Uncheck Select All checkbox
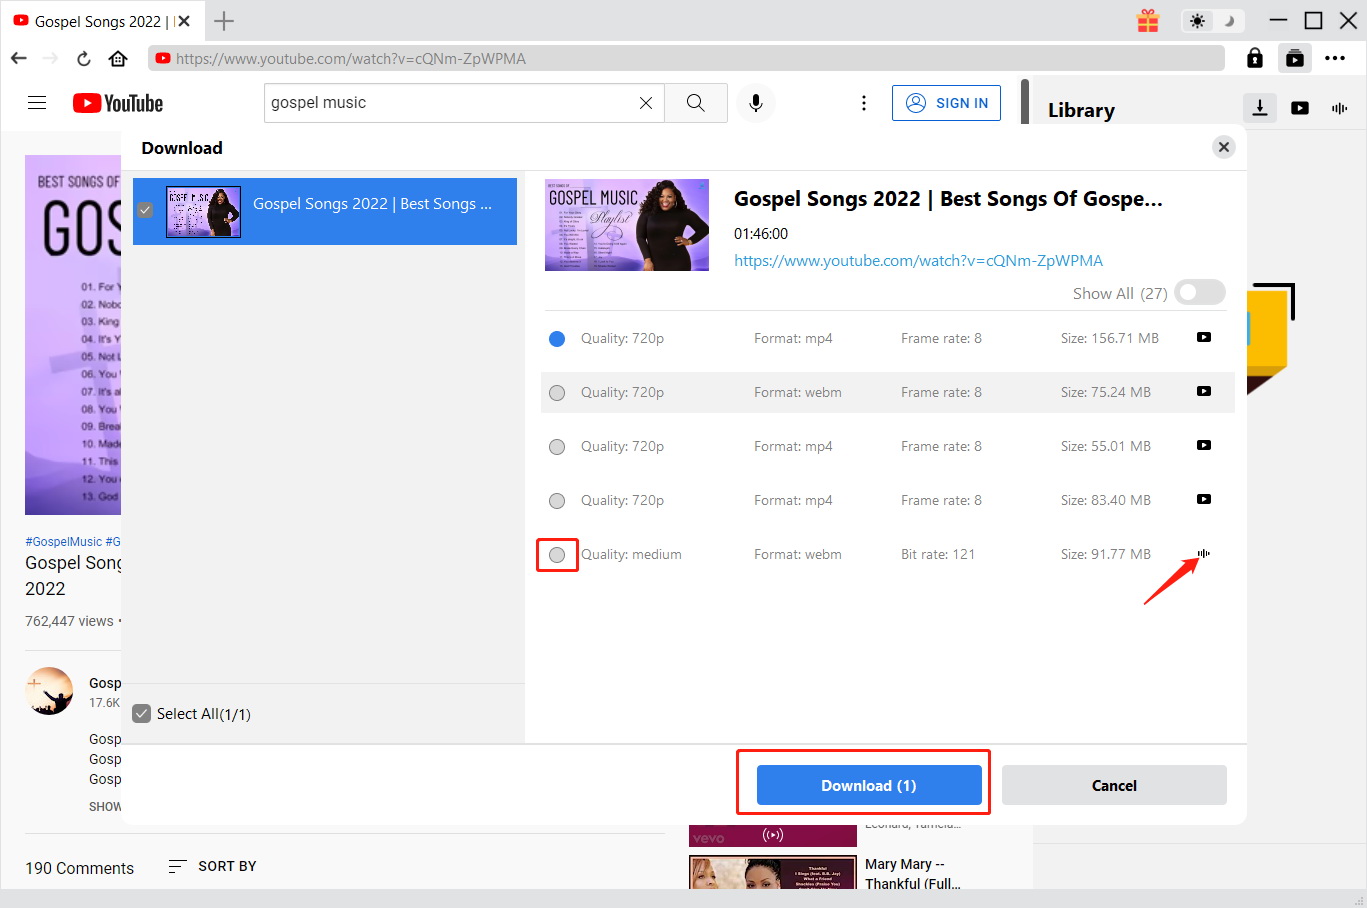The height and width of the screenshot is (908, 1367). point(141,713)
